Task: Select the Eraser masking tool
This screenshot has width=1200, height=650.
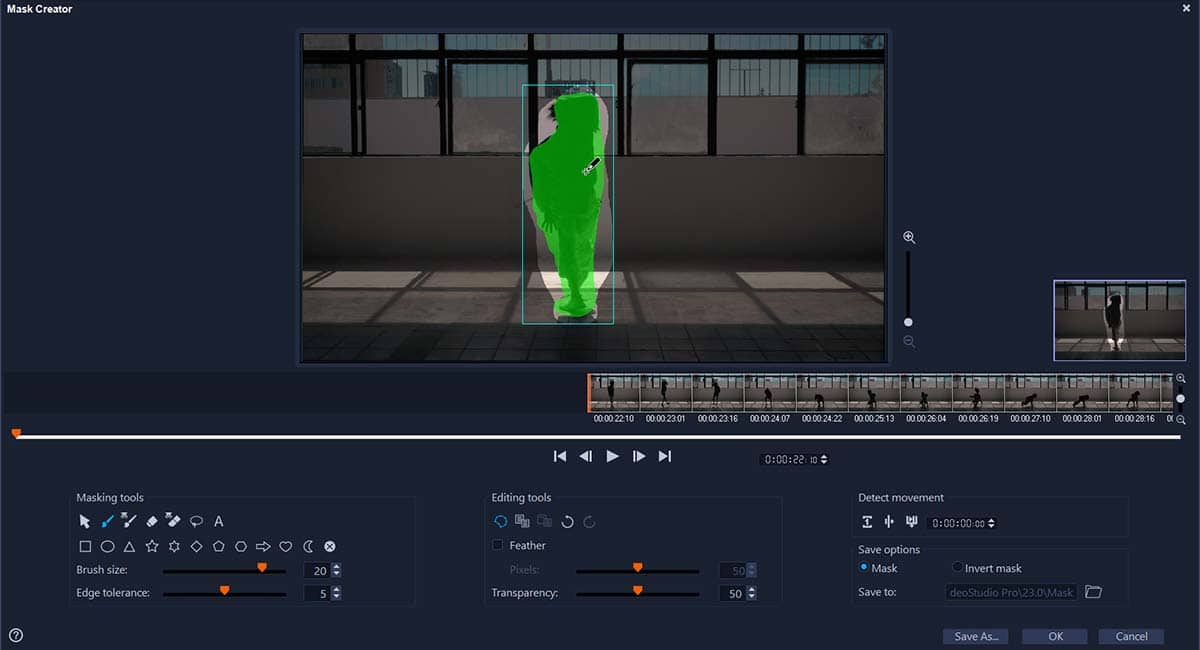Action: coord(152,521)
